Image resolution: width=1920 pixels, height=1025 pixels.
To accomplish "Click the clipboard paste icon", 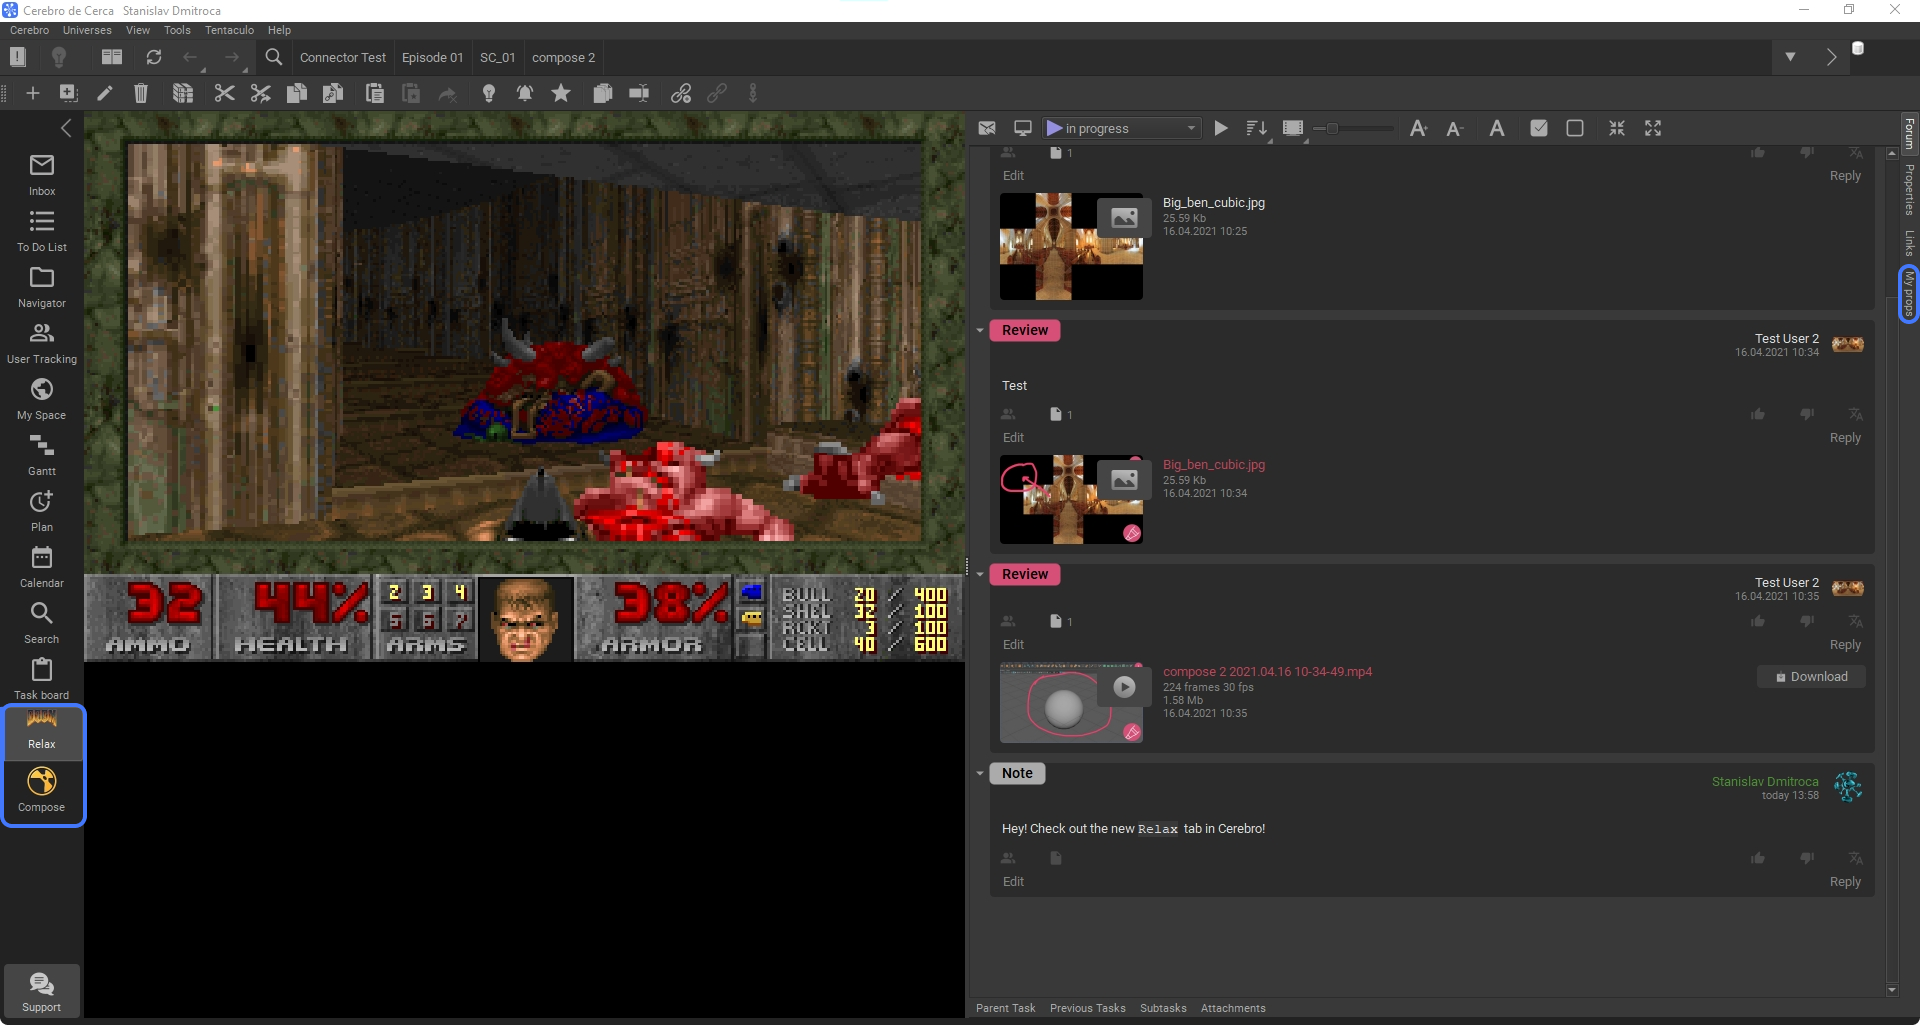I will click(x=375, y=93).
